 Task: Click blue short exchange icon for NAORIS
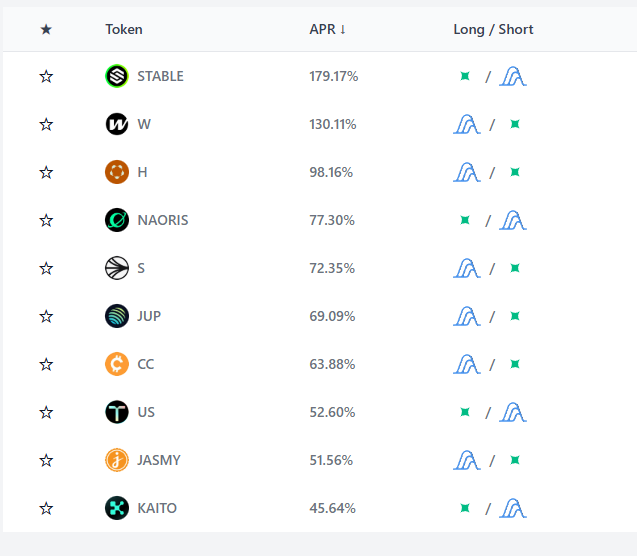pos(513,220)
